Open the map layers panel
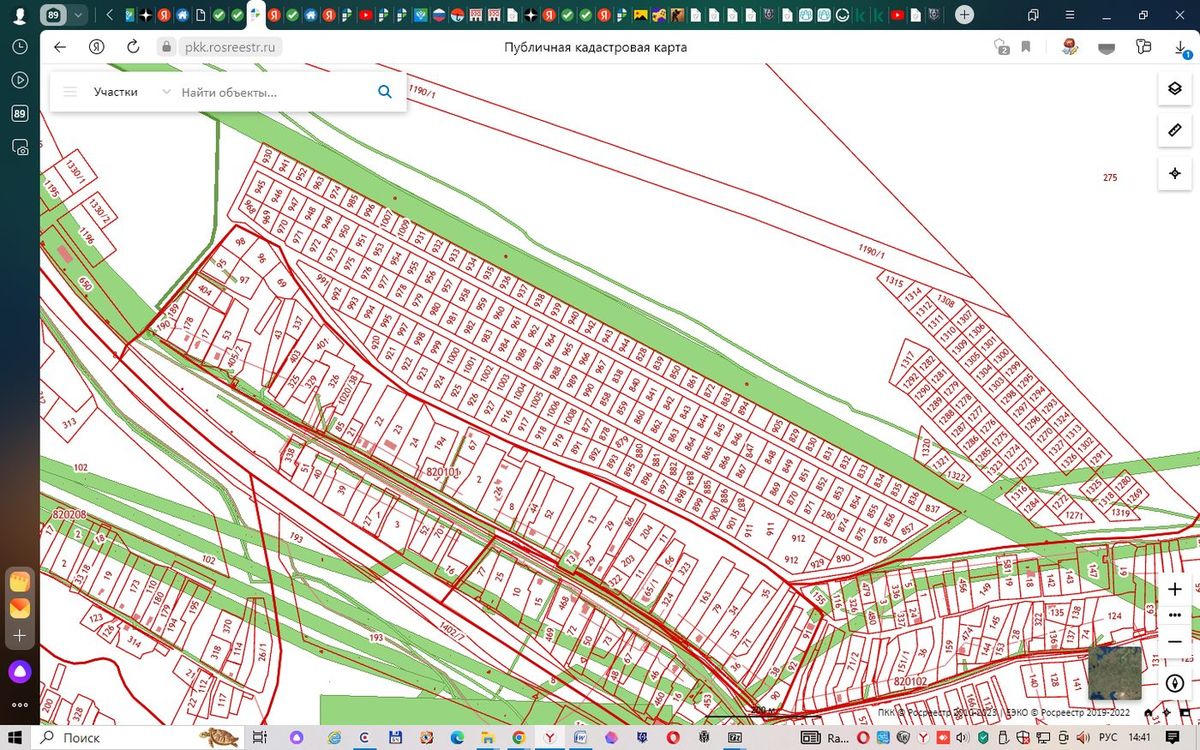 [x=1175, y=88]
